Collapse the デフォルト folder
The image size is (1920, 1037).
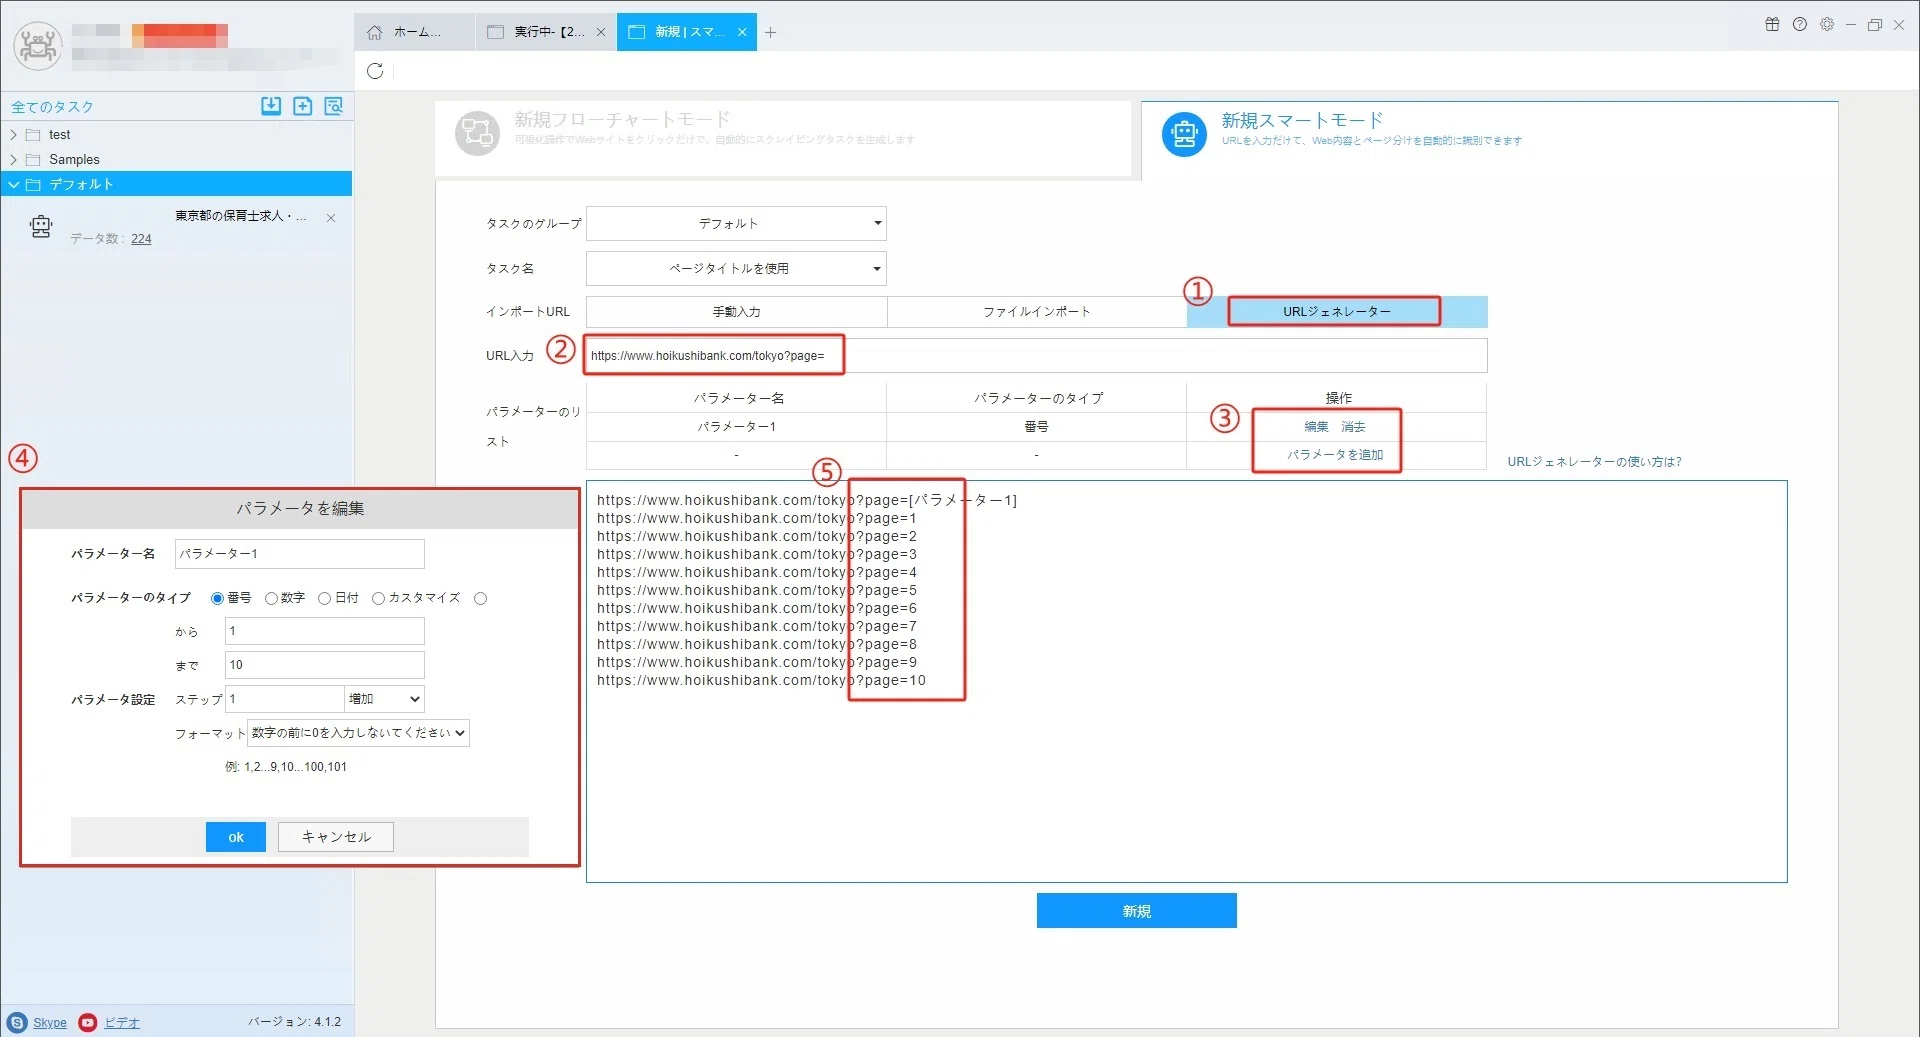[x=13, y=185]
